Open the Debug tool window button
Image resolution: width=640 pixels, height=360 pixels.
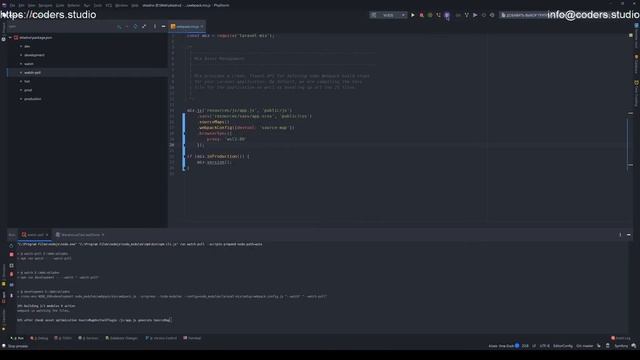39,338
